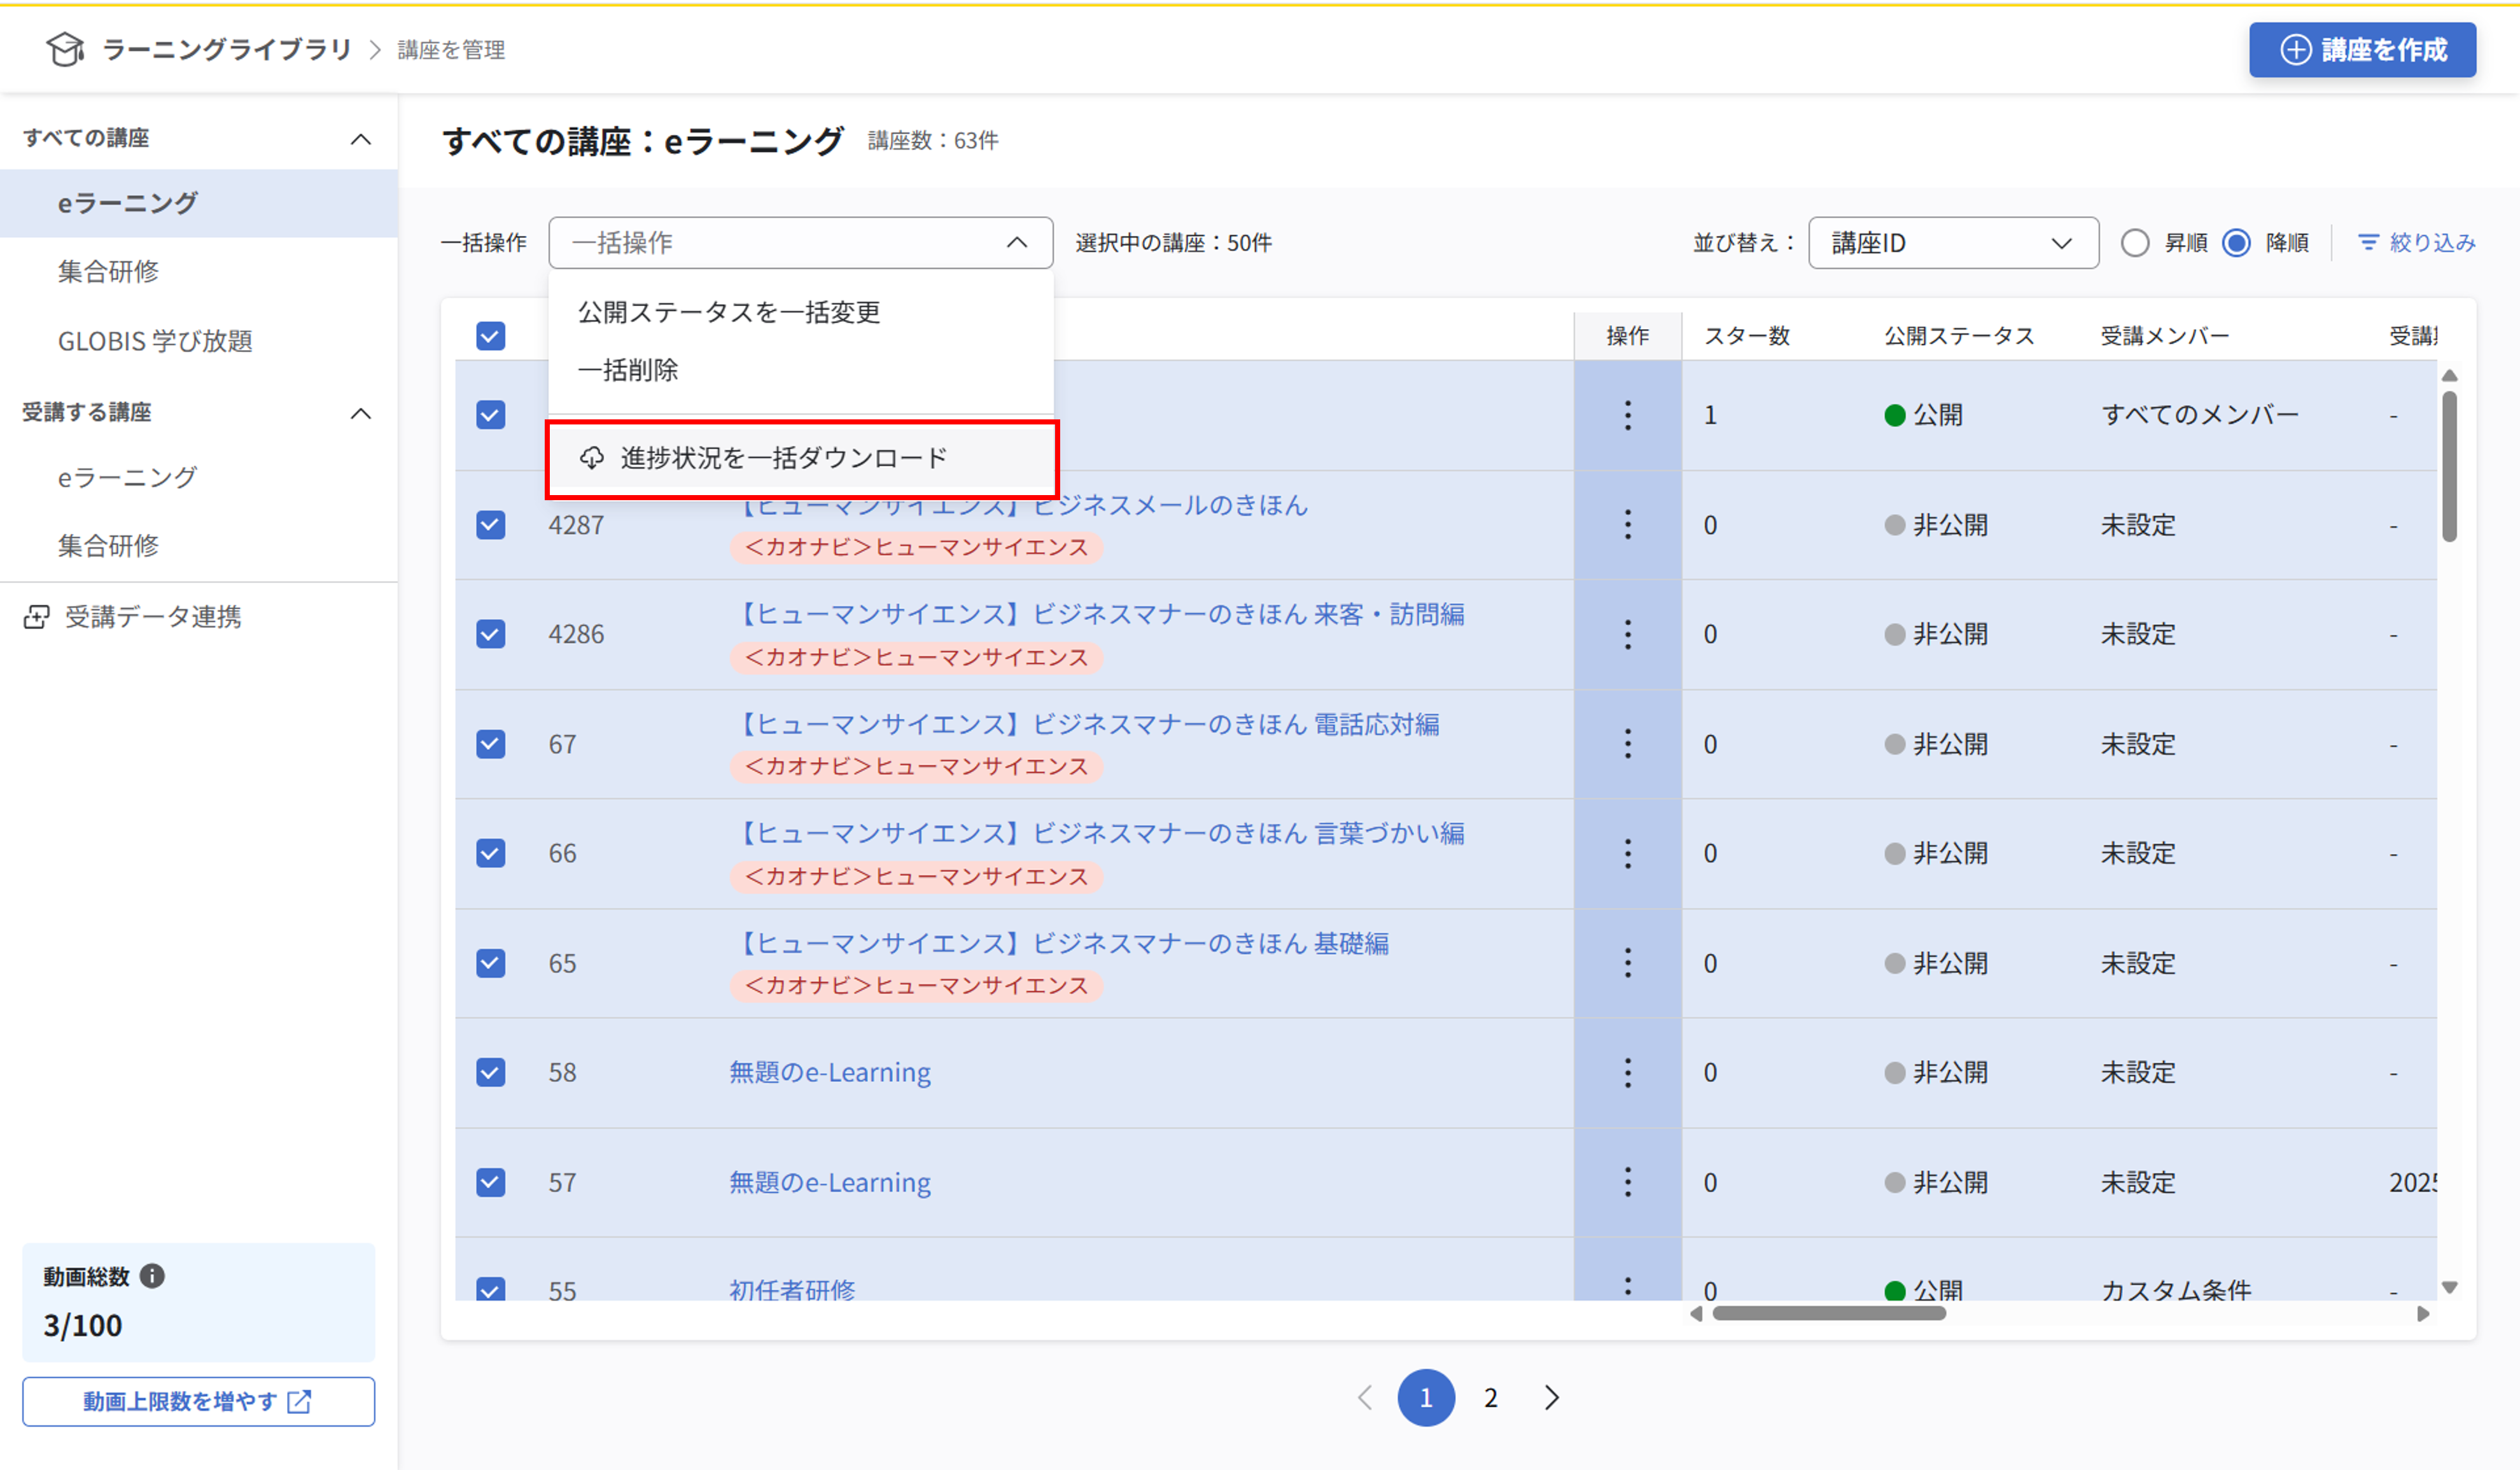Go to previous page with left arrow
Image resolution: width=2520 pixels, height=1470 pixels.
coord(1365,1397)
